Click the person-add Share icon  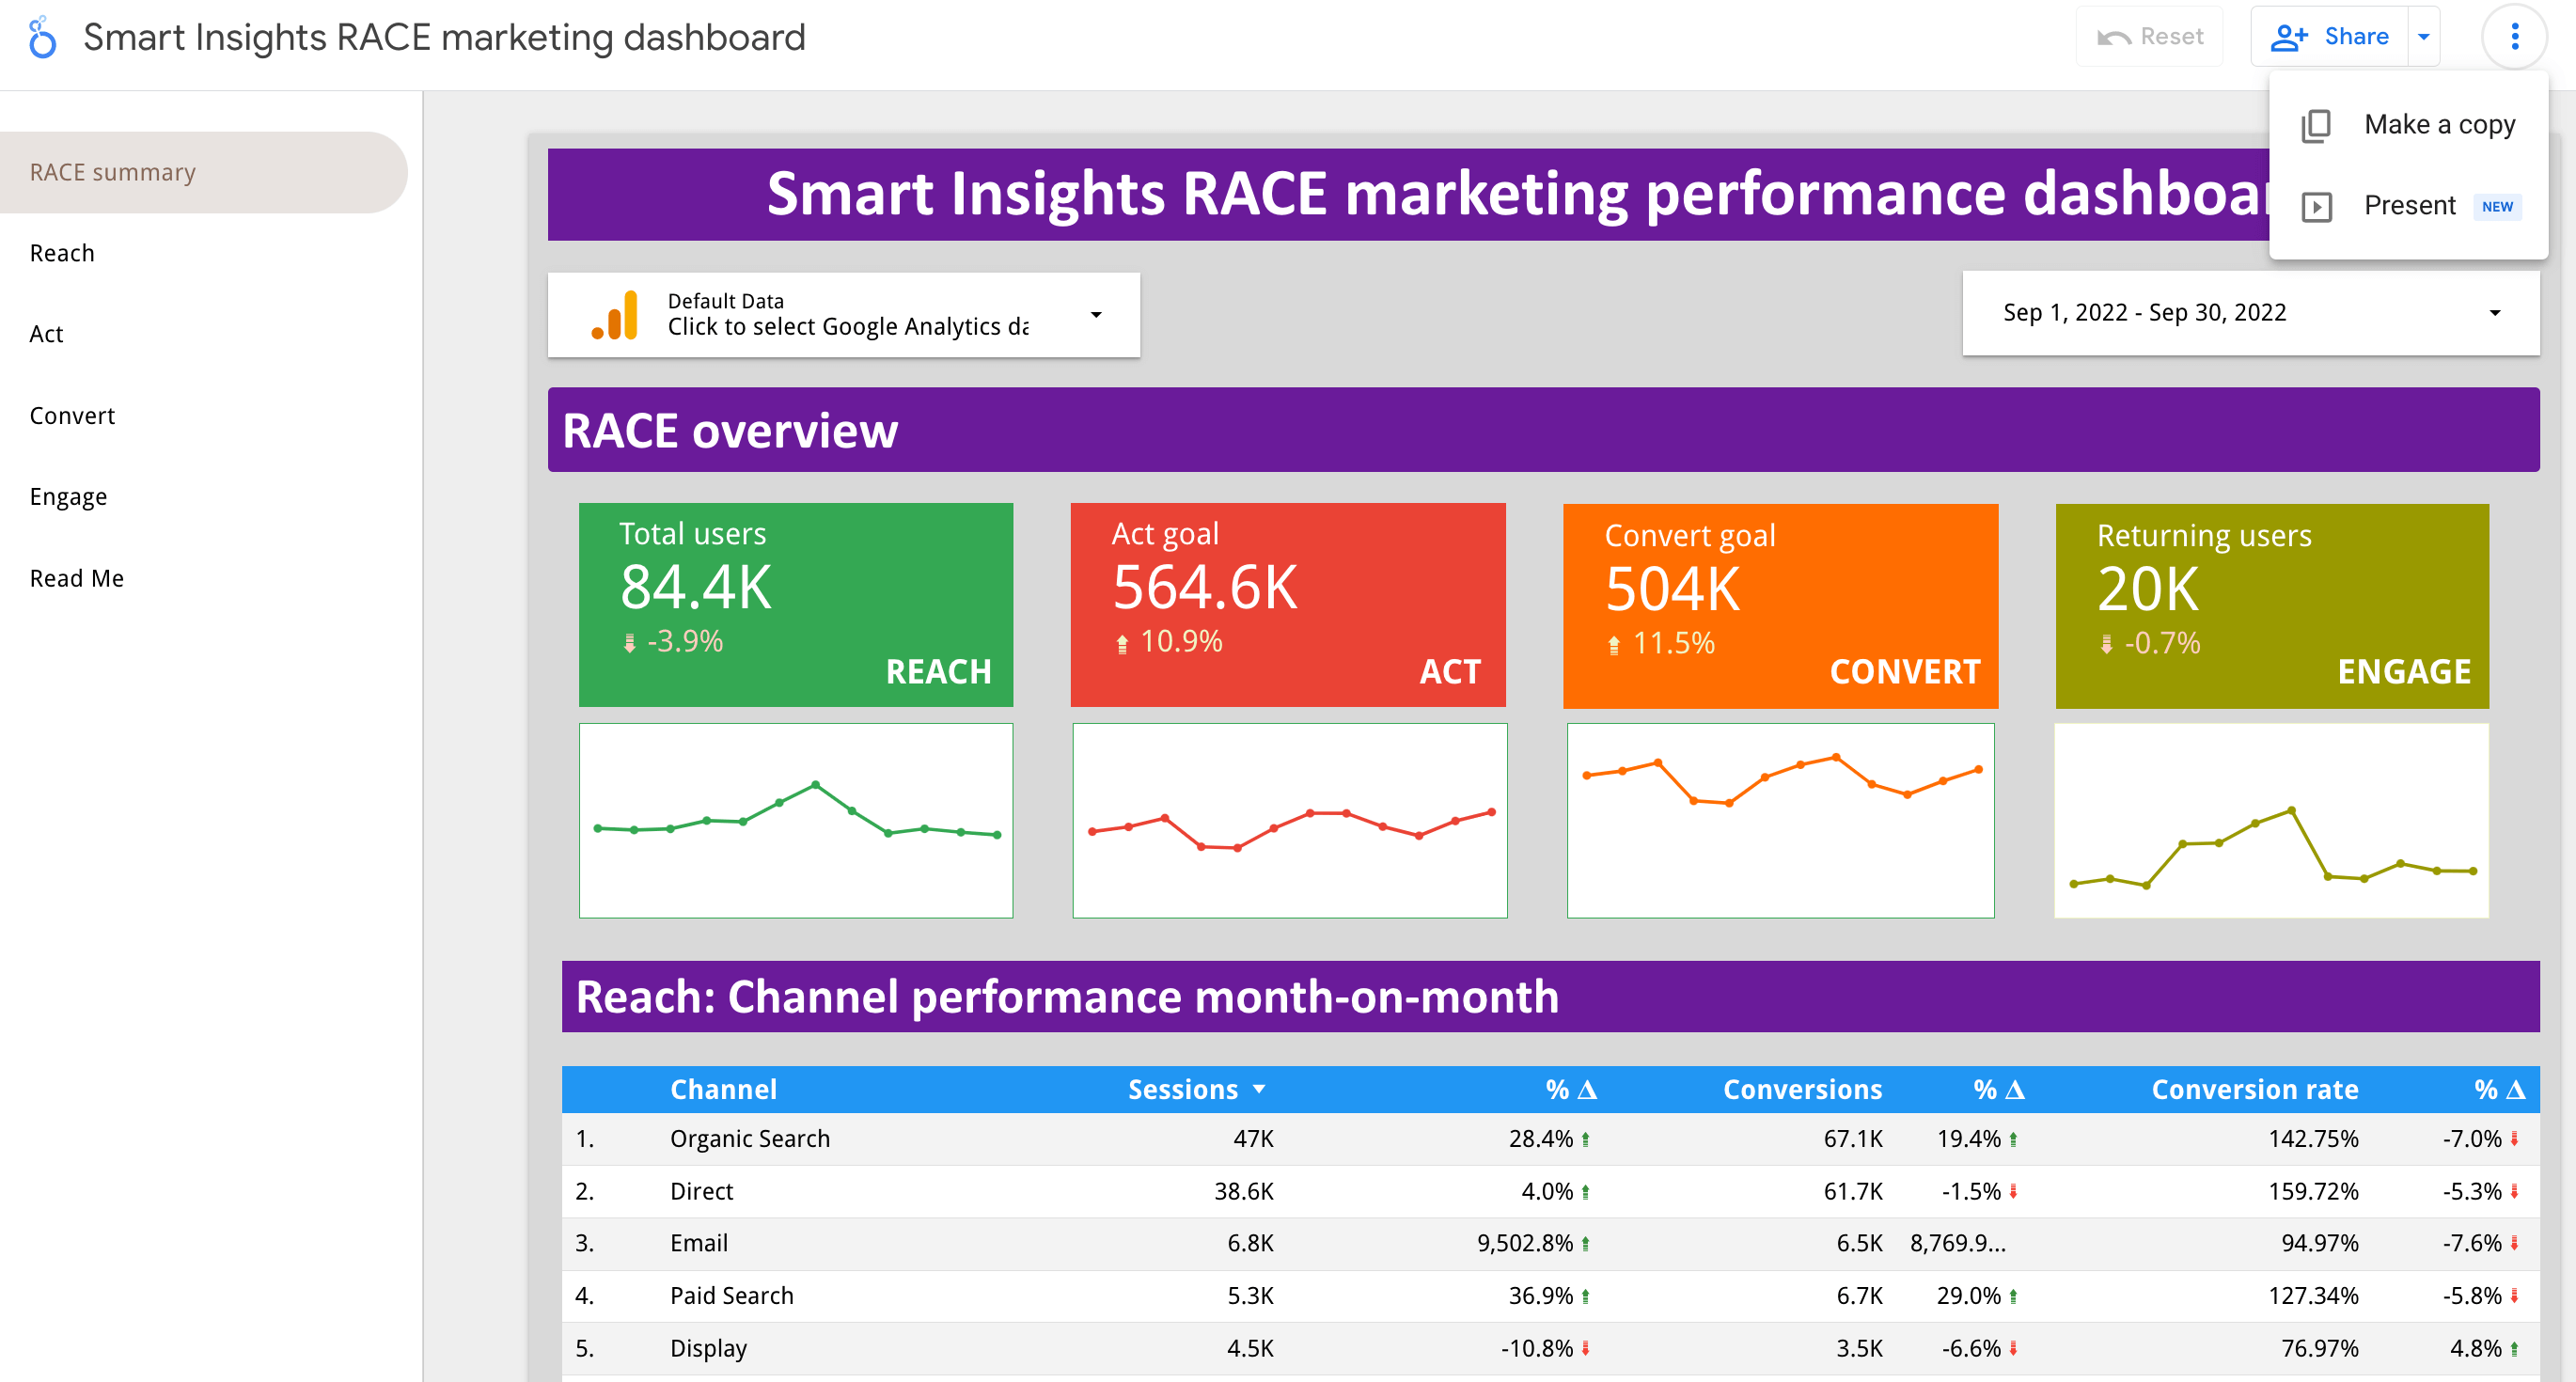click(2290, 36)
